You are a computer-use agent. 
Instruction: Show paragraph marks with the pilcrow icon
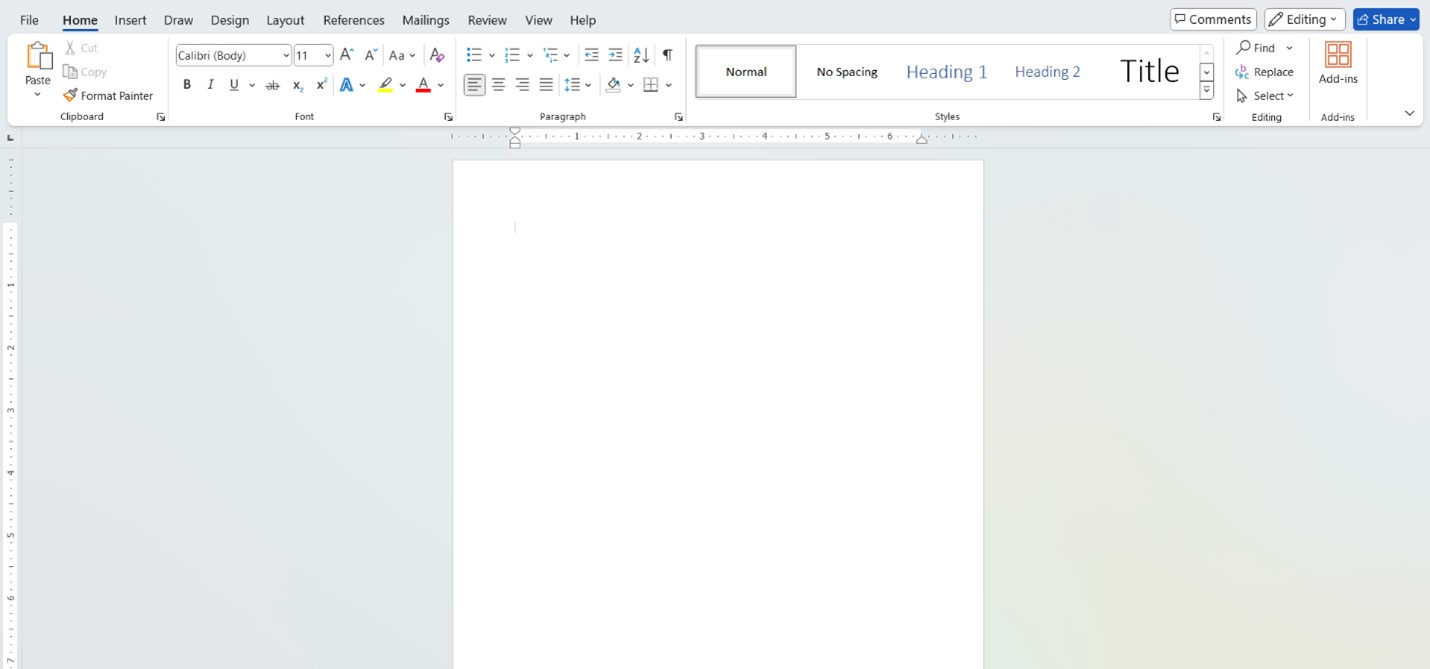(667, 54)
